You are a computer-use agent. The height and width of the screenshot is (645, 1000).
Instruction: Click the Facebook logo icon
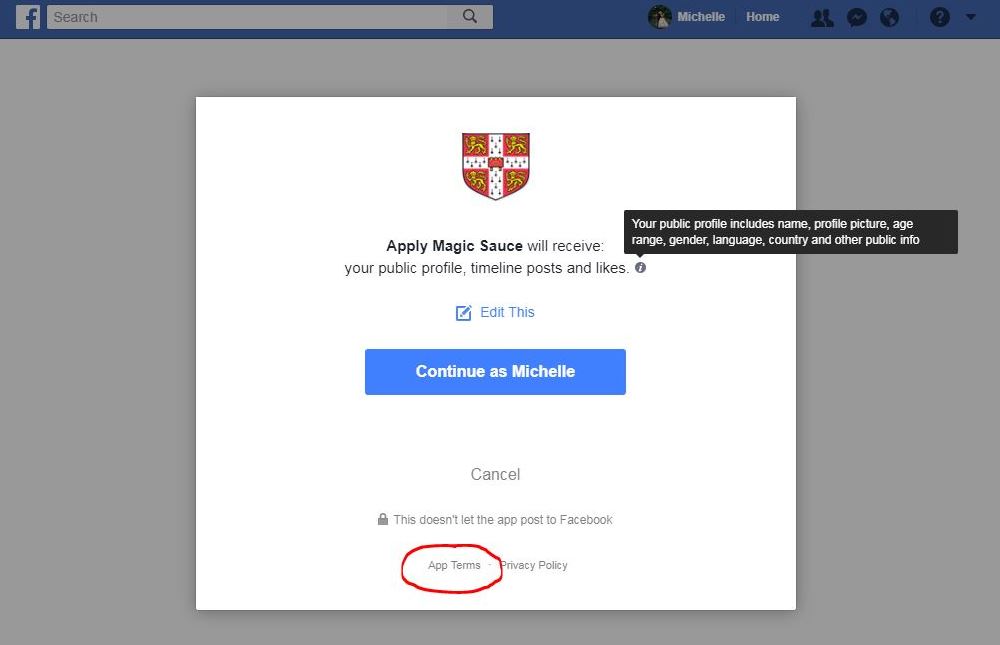[x=28, y=17]
